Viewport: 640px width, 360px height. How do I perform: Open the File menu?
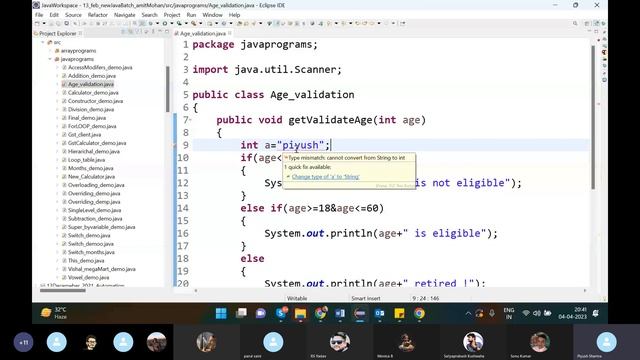click(x=39, y=15)
